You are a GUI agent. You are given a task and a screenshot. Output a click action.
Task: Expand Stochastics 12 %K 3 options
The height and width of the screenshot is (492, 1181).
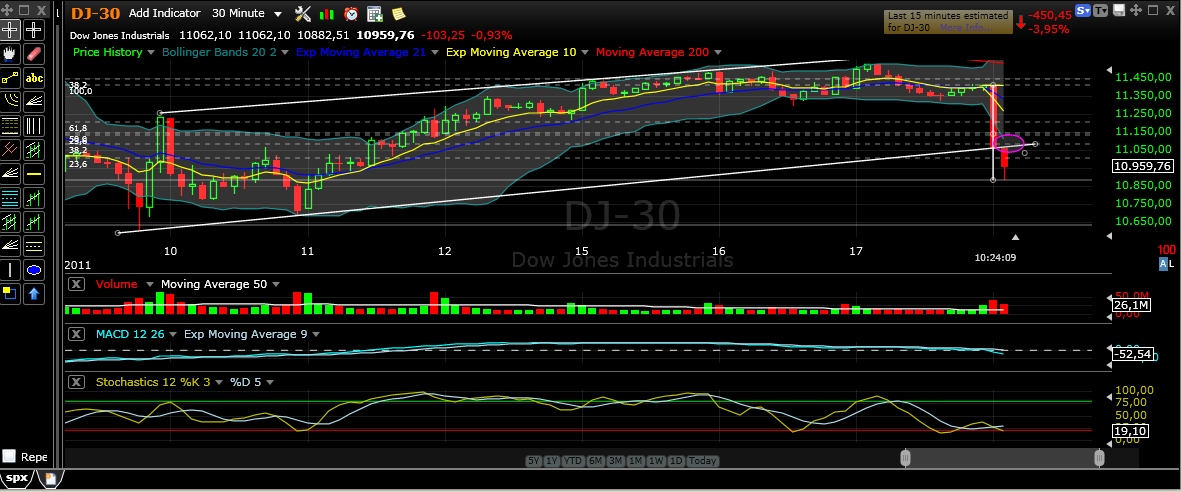click(x=219, y=383)
